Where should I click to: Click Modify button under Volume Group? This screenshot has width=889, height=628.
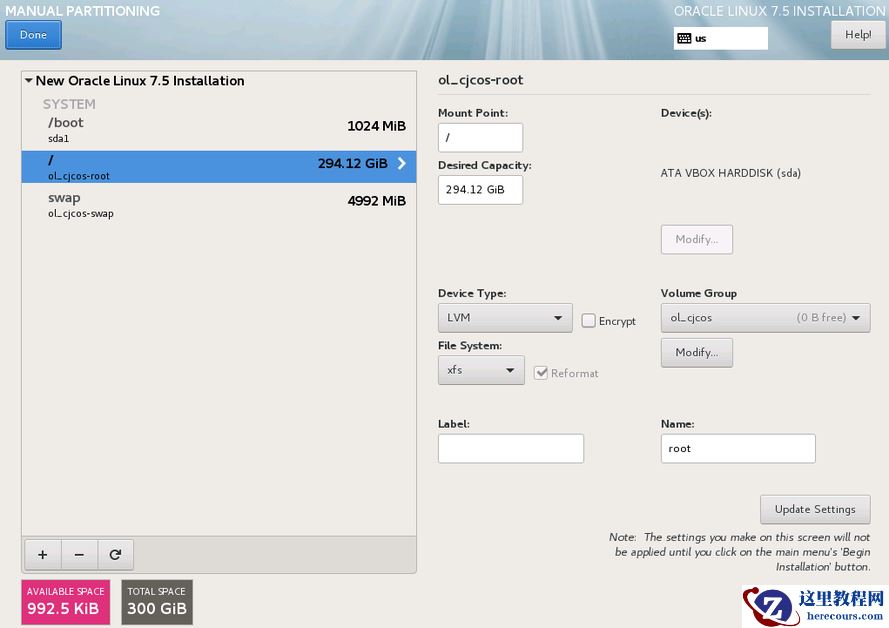(696, 353)
